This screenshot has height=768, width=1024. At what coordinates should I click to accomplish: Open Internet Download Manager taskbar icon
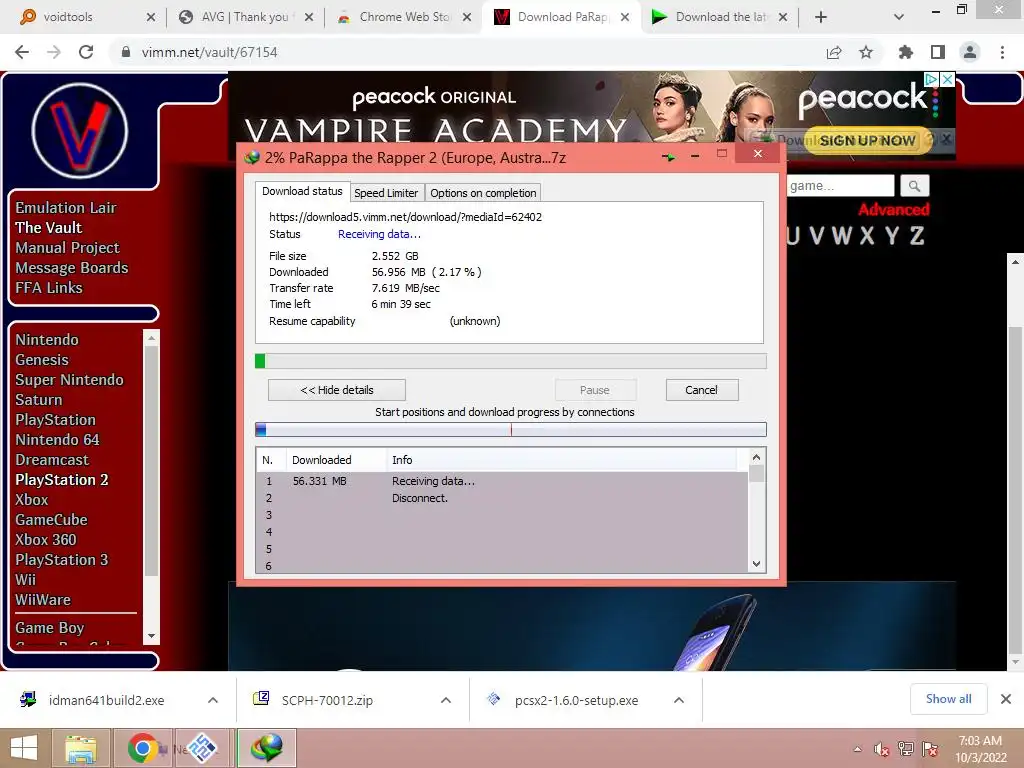267,748
